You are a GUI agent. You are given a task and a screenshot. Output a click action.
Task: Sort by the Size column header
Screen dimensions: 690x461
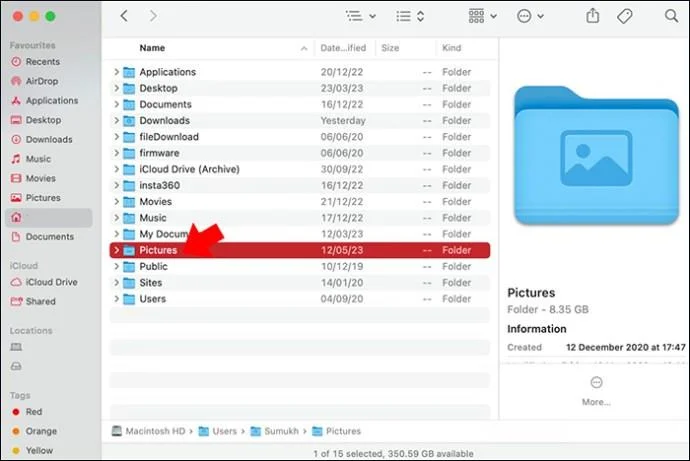pyautogui.click(x=390, y=48)
